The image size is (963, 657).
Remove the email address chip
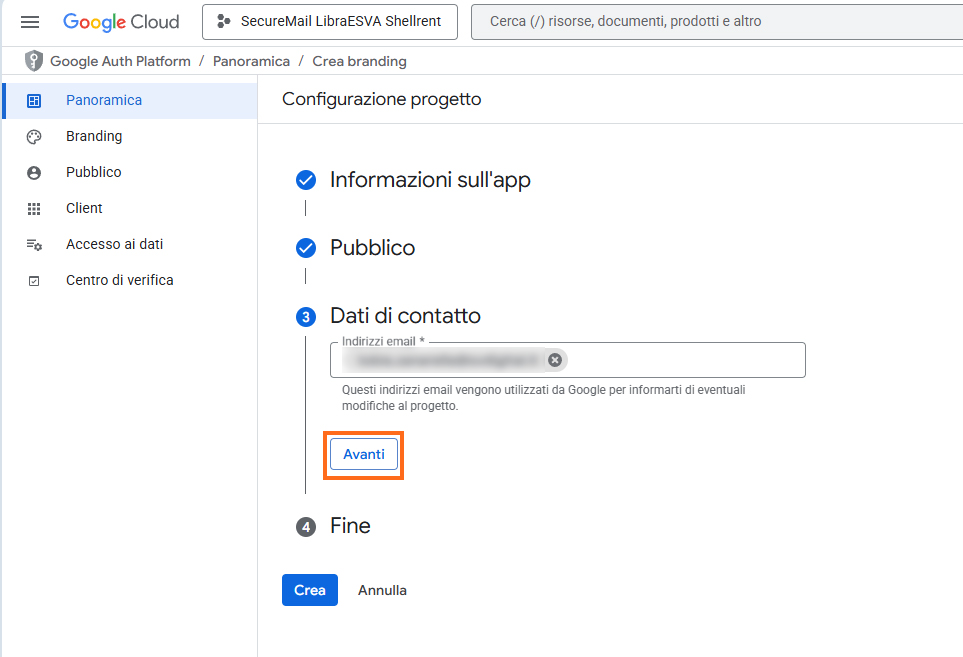[555, 360]
